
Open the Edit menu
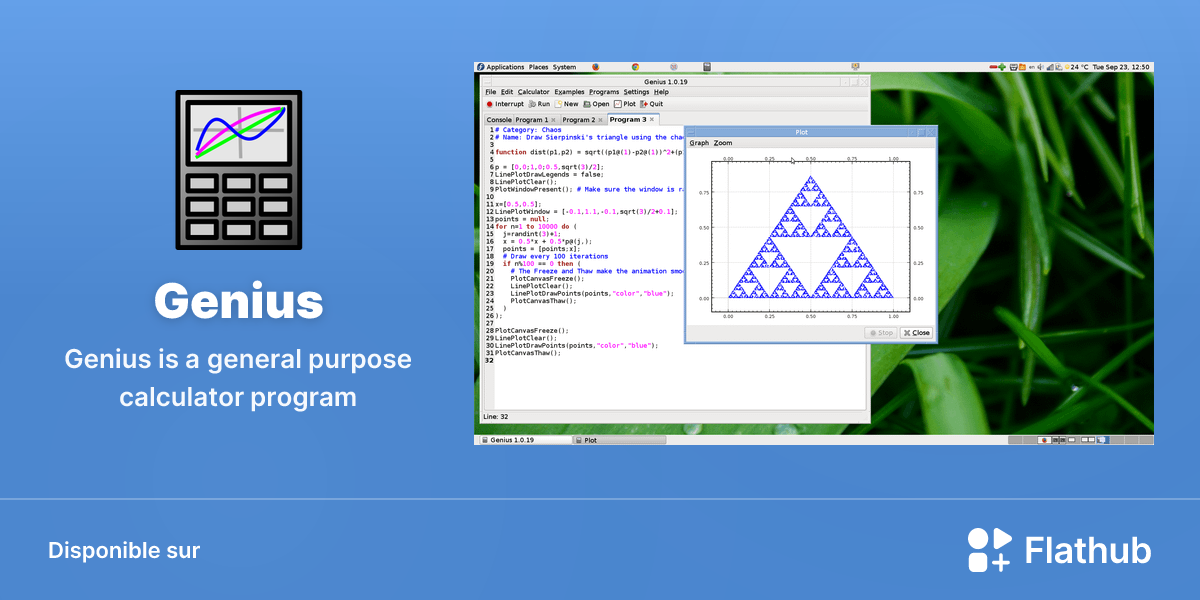point(507,92)
